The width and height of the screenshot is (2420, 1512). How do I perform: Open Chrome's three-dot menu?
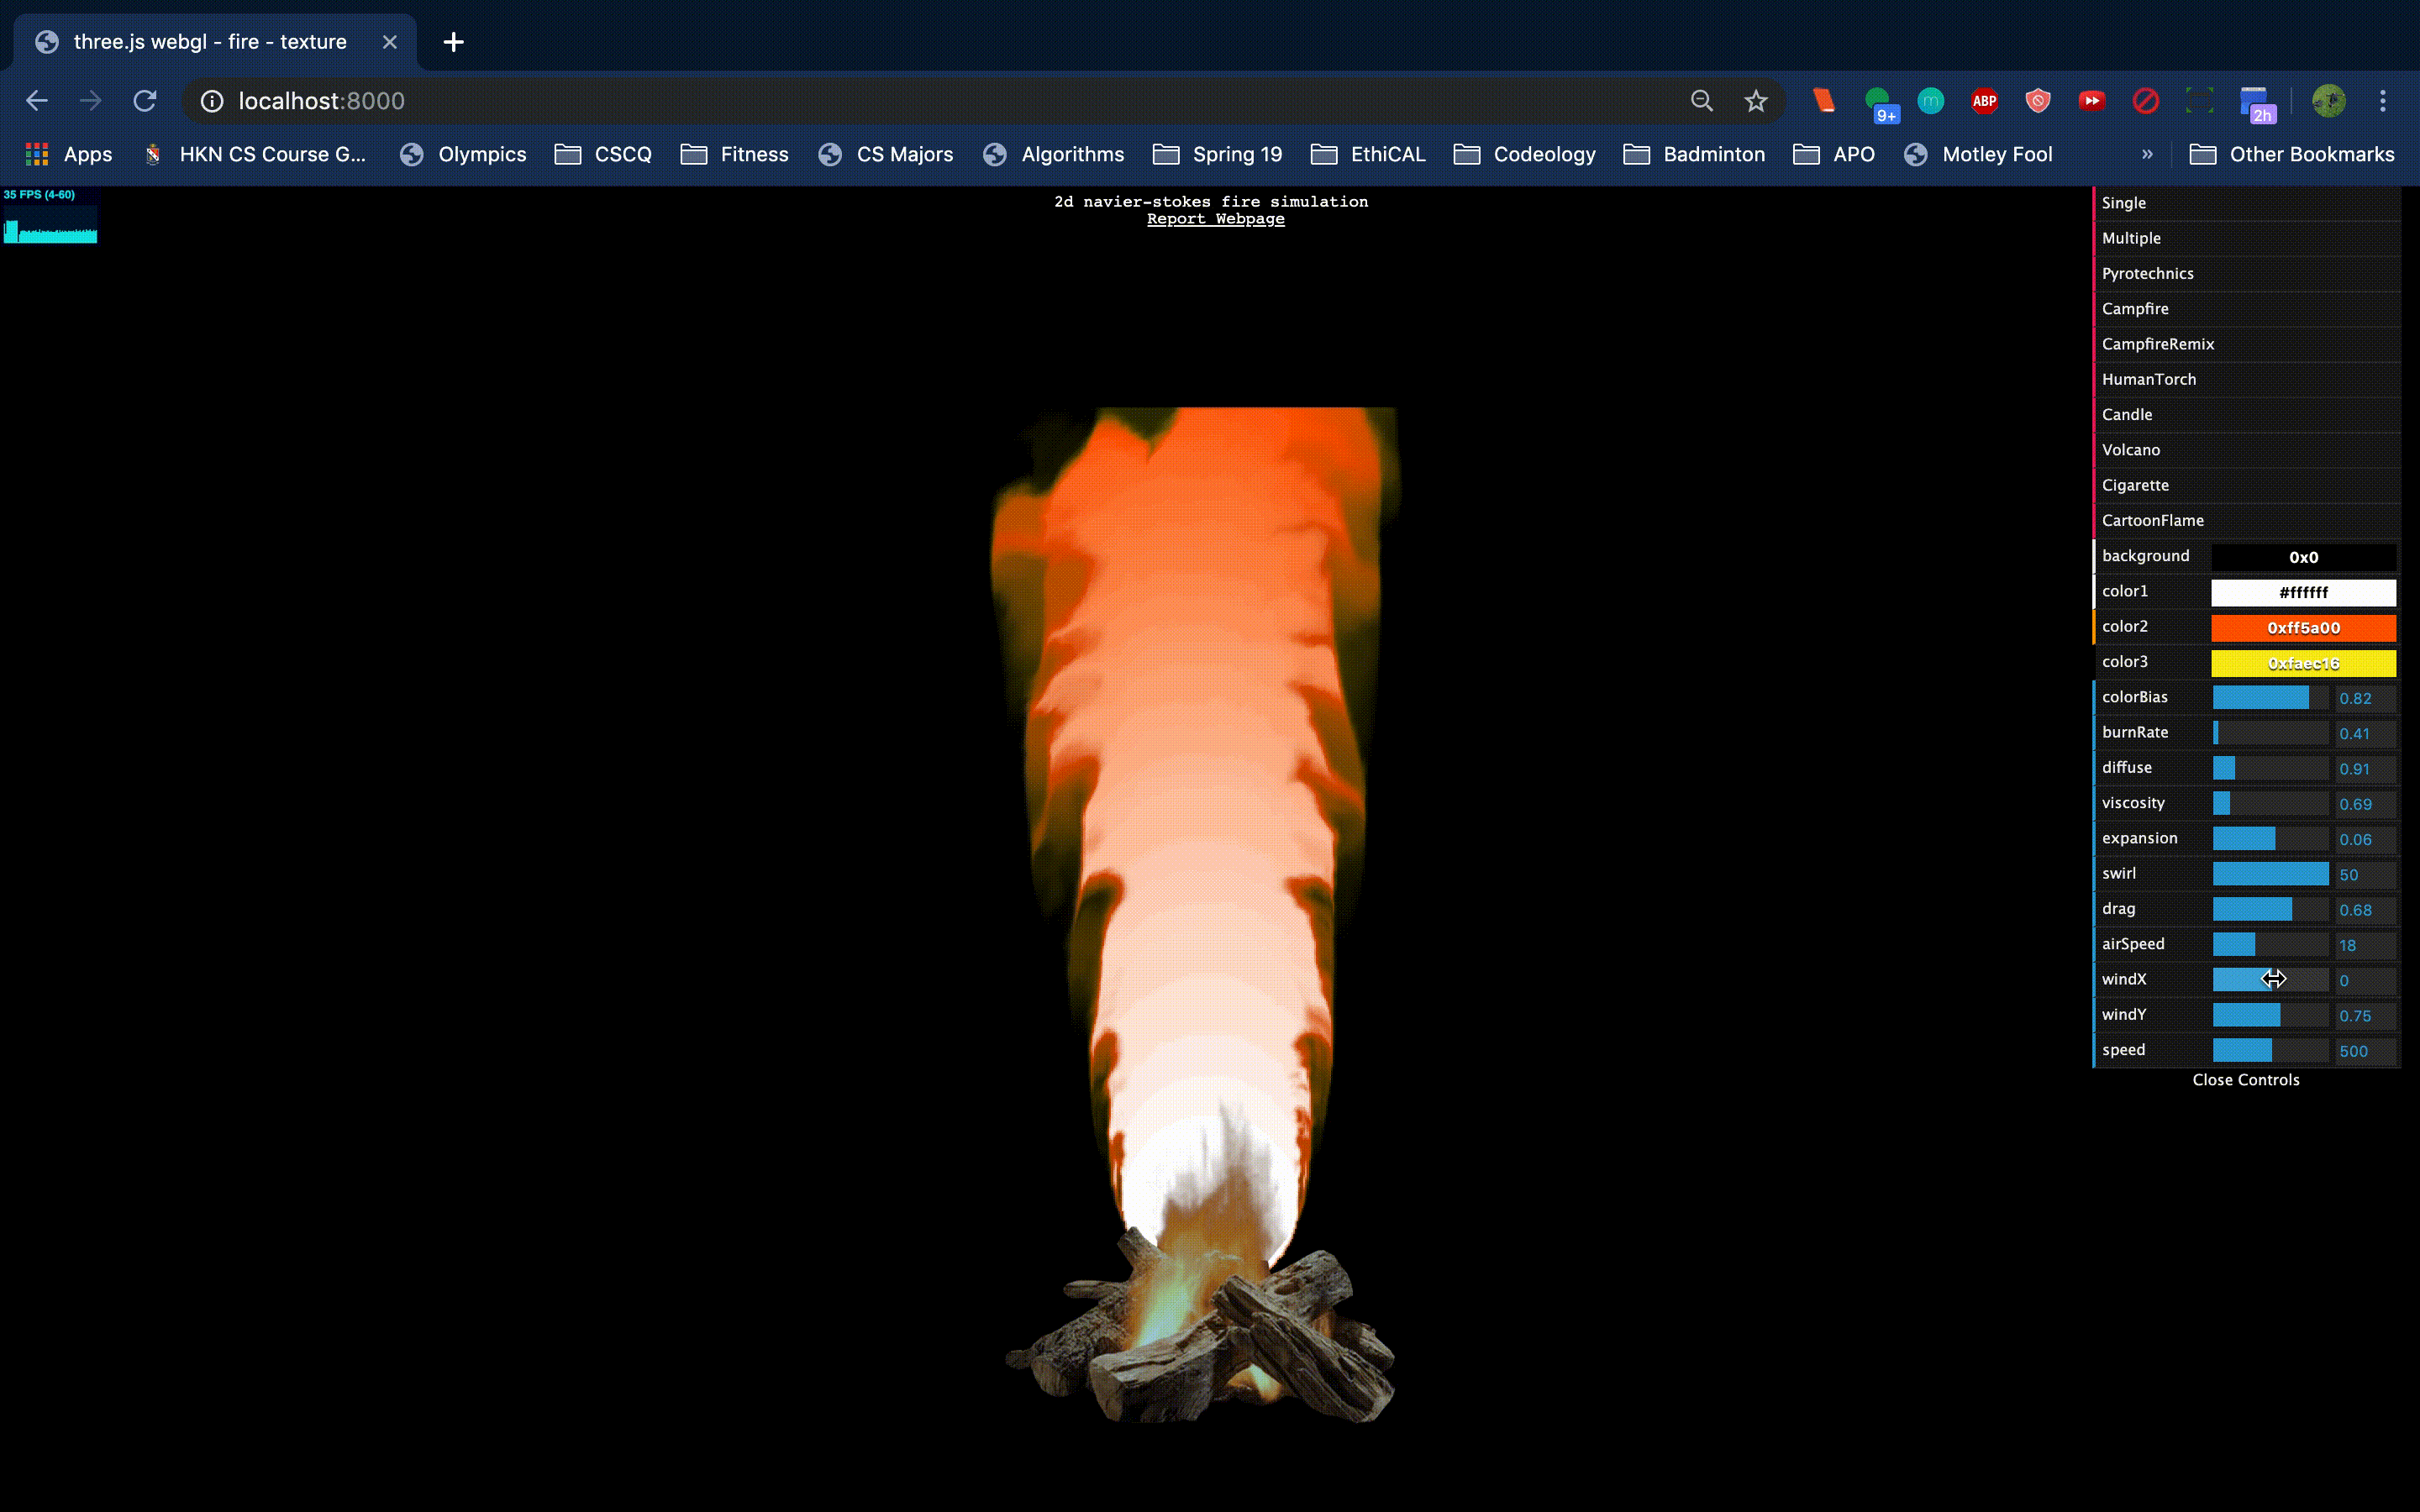(x=2383, y=101)
